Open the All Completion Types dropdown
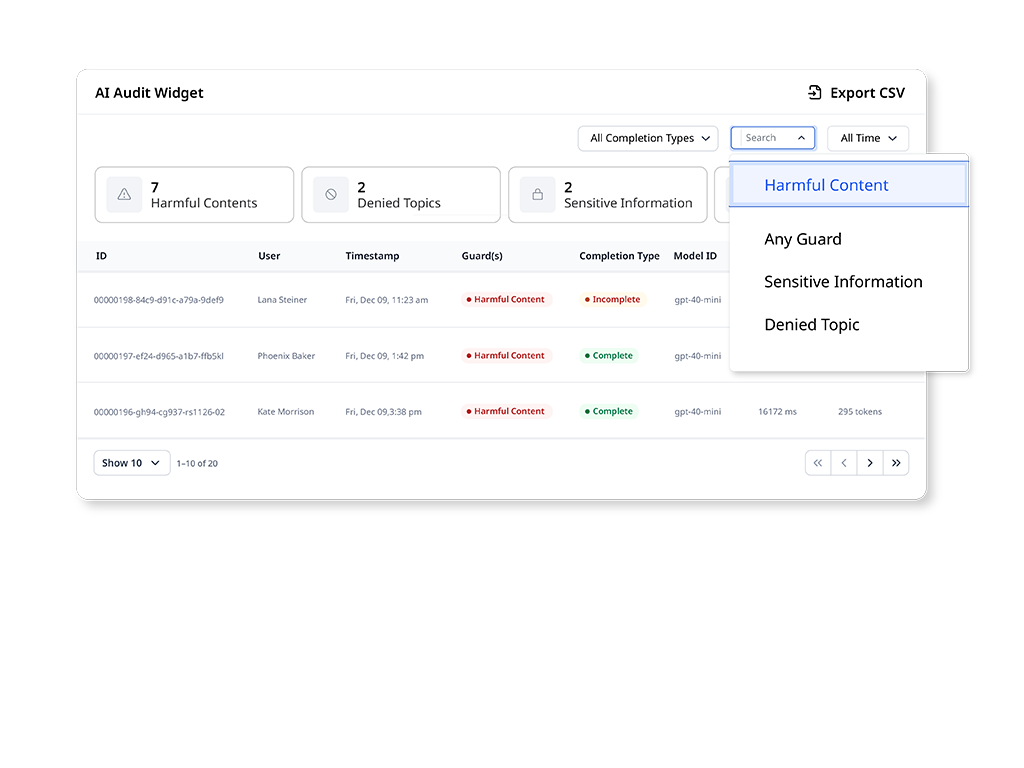Screen dimensions: 1024x768 pyautogui.click(x=648, y=138)
